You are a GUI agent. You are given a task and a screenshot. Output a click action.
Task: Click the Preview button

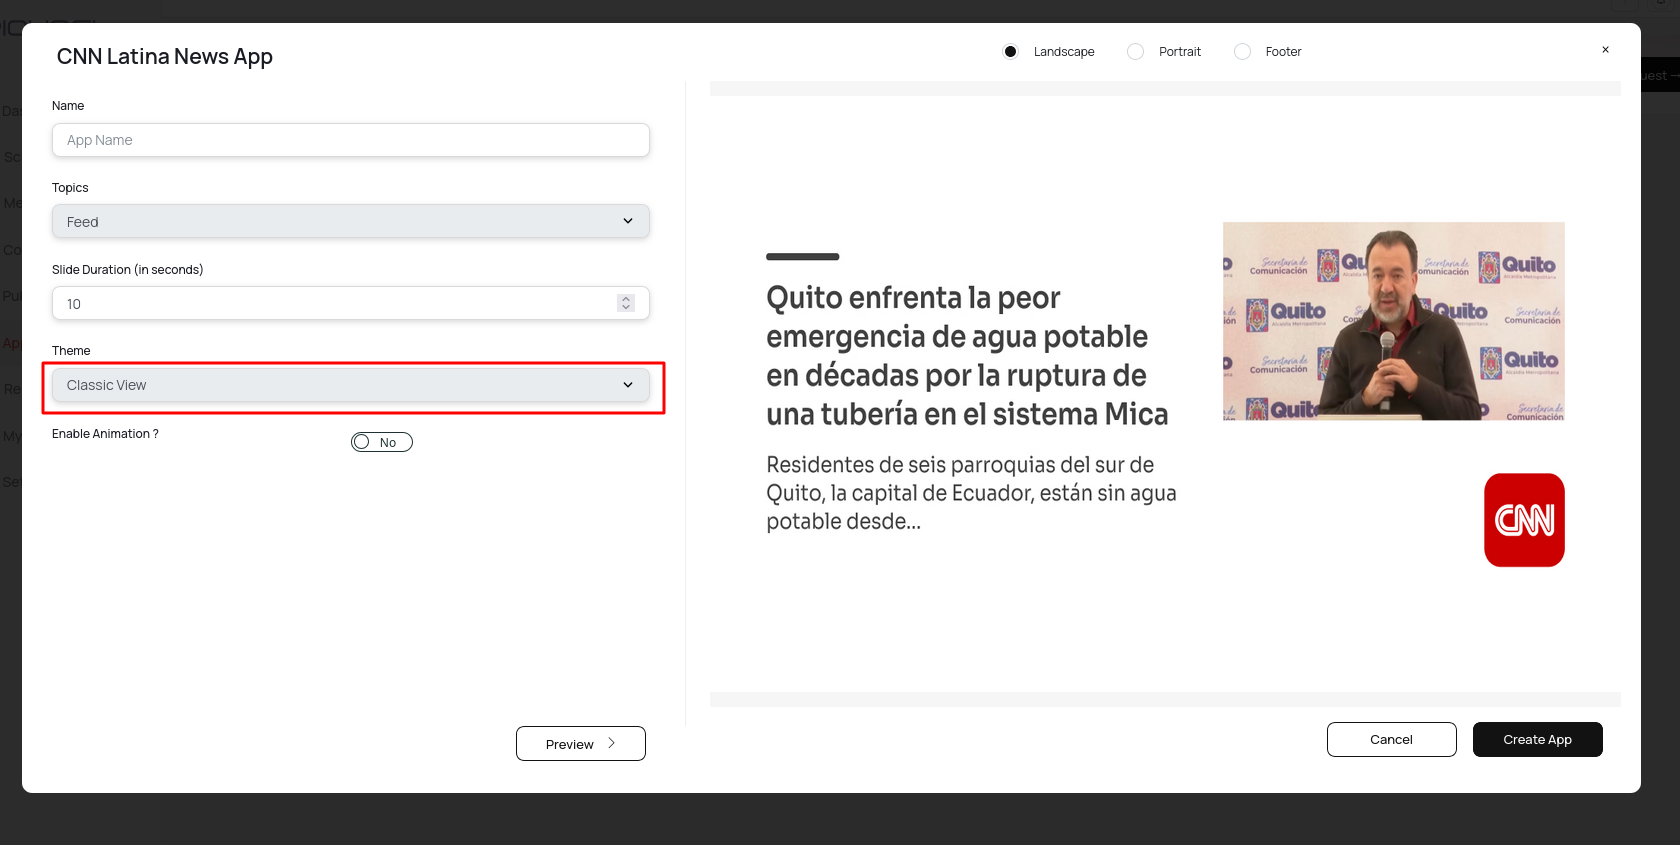[581, 744]
